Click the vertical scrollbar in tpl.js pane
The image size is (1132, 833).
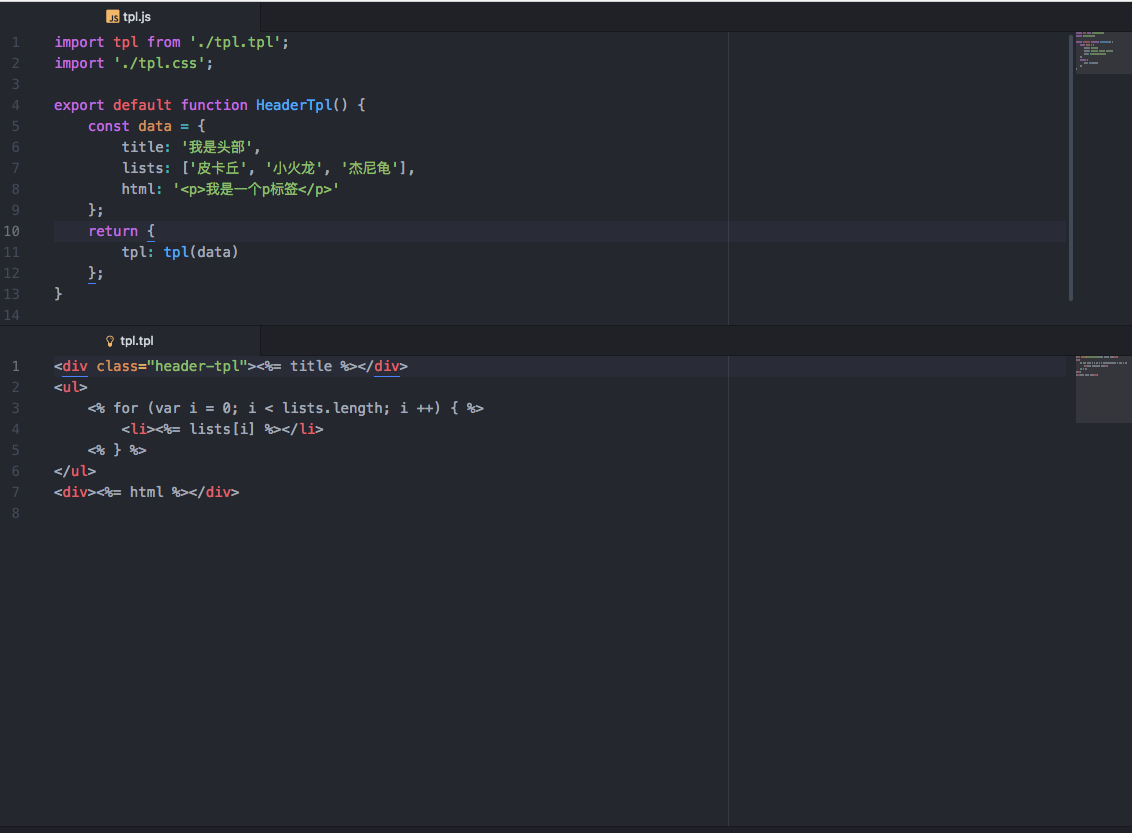(x=1071, y=167)
